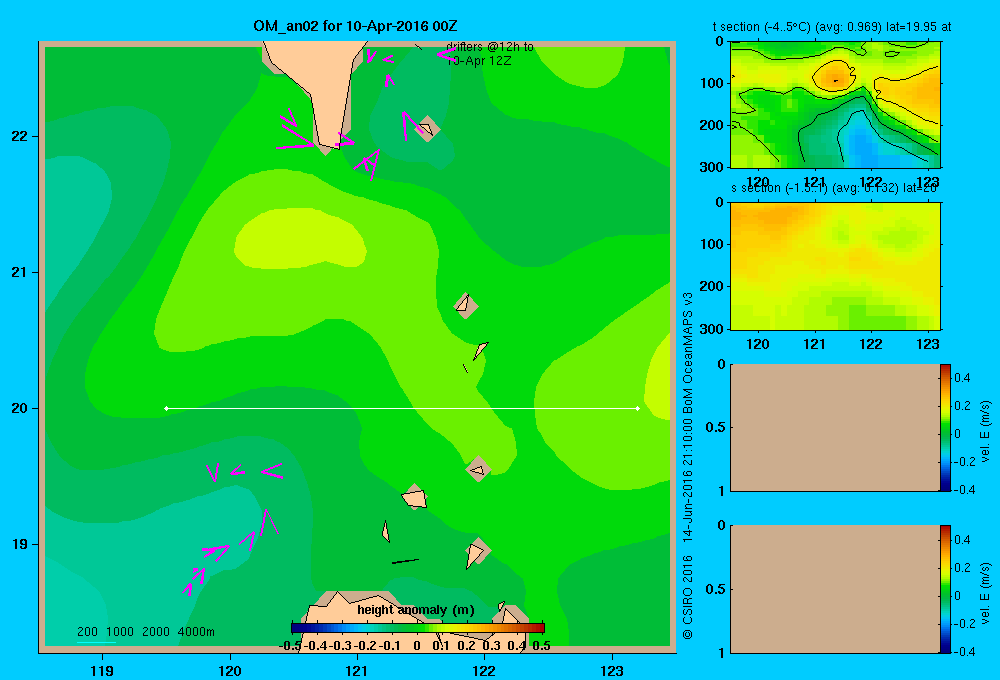Click latitude label 22 on main map axis
The height and width of the screenshot is (680, 1000).
tap(19, 137)
